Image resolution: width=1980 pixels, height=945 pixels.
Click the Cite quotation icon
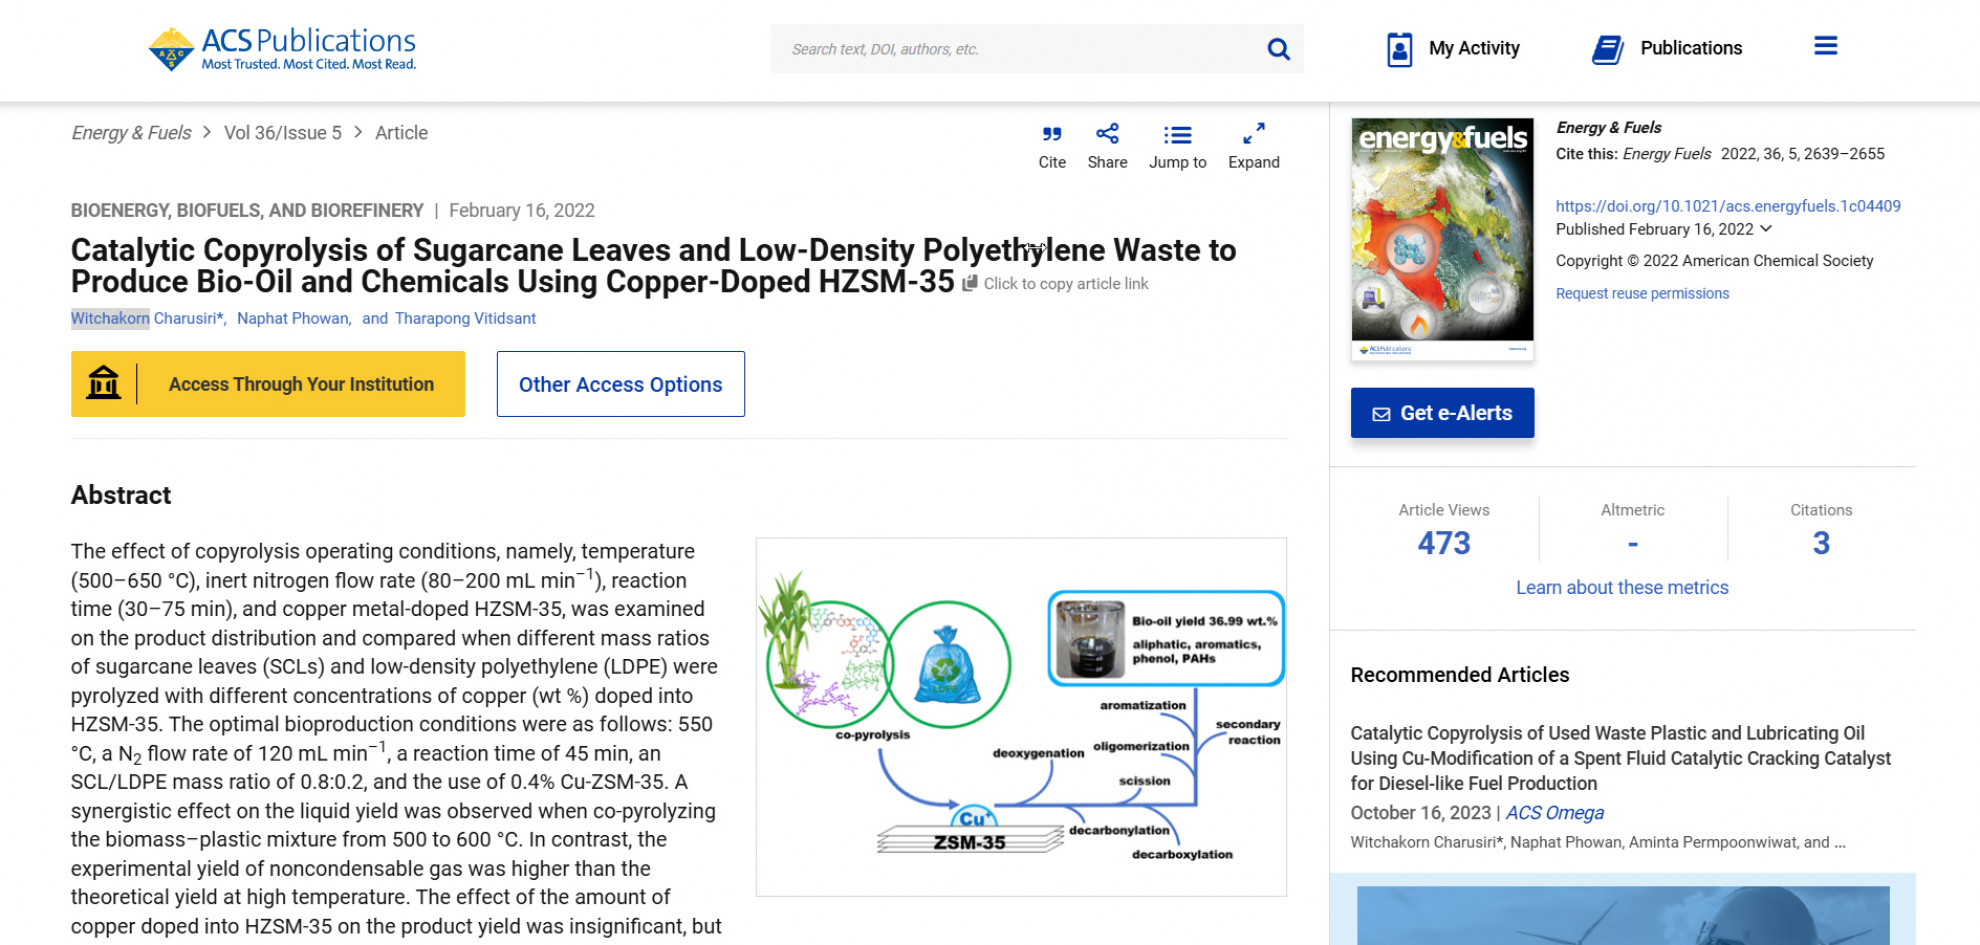coord(1052,134)
